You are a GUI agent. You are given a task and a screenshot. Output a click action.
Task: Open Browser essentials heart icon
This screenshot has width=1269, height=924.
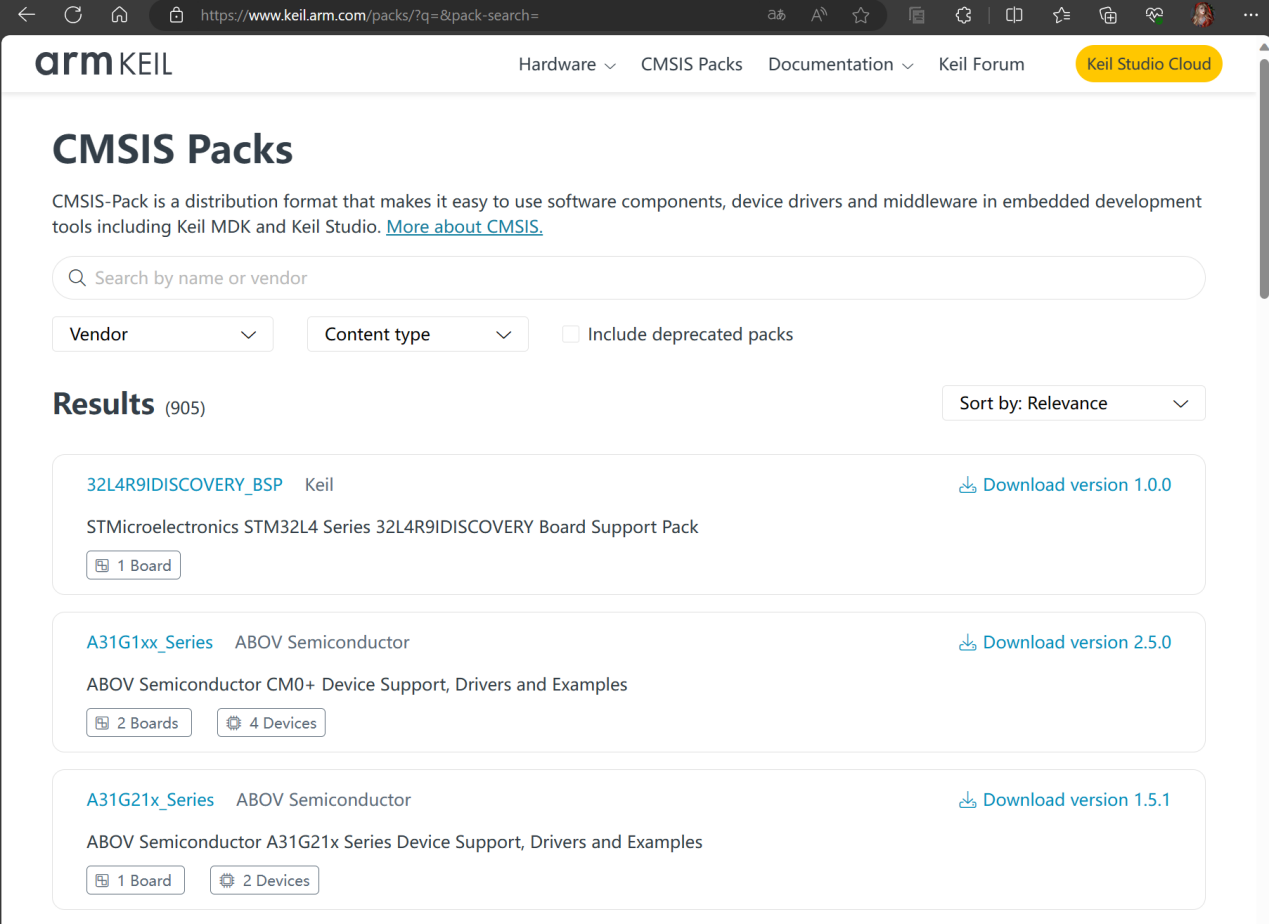1155,15
